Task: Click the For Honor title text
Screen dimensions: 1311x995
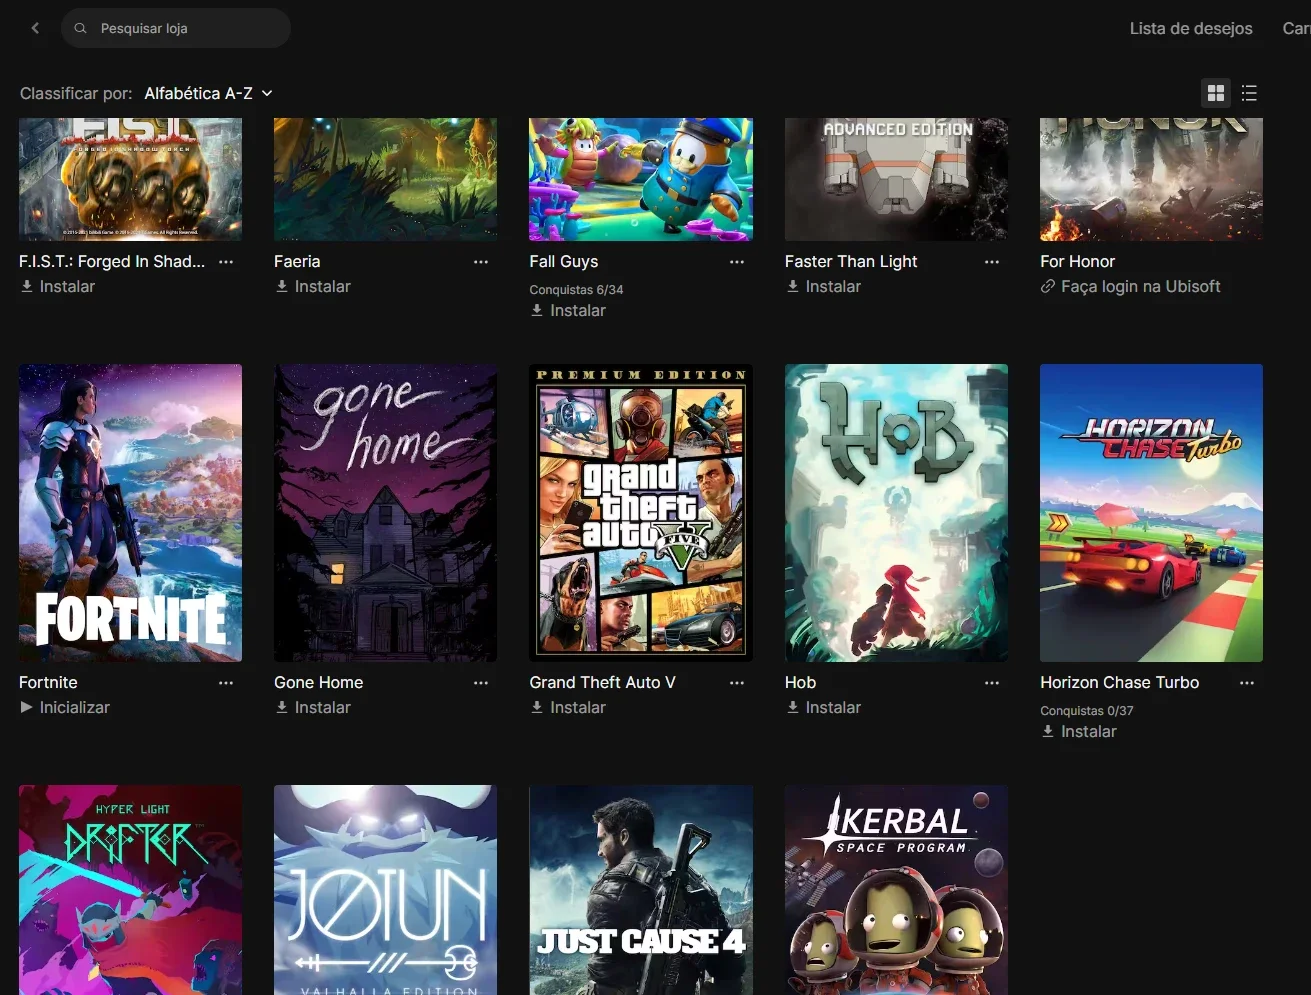Action: point(1077,262)
